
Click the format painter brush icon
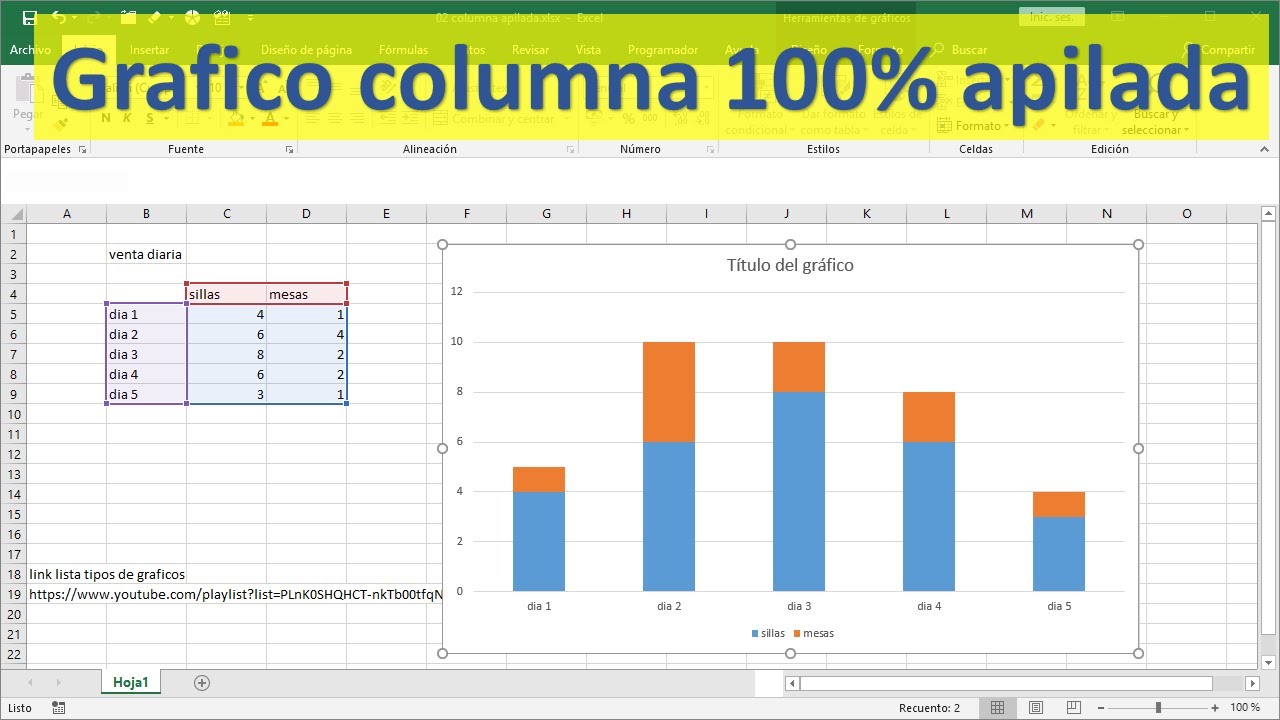pos(60,125)
